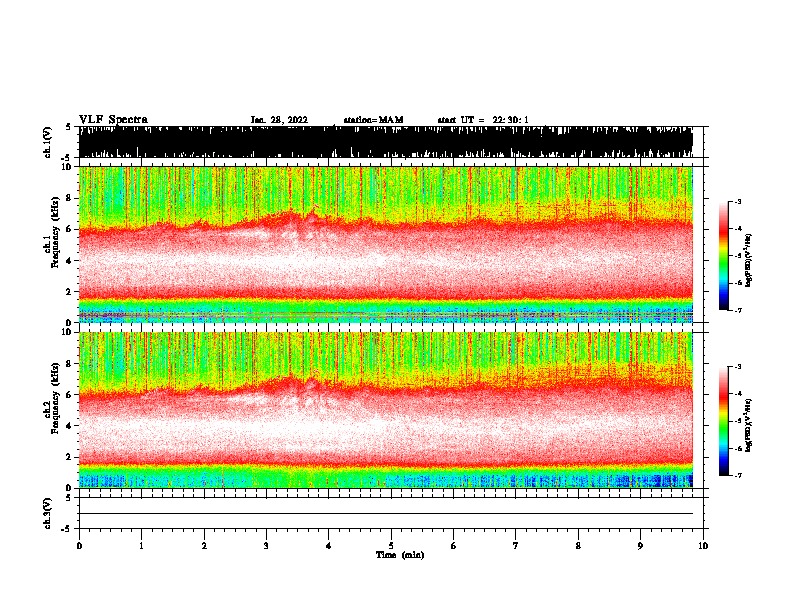Click the "-5" tick on ch.3(V) axis

coord(68,529)
